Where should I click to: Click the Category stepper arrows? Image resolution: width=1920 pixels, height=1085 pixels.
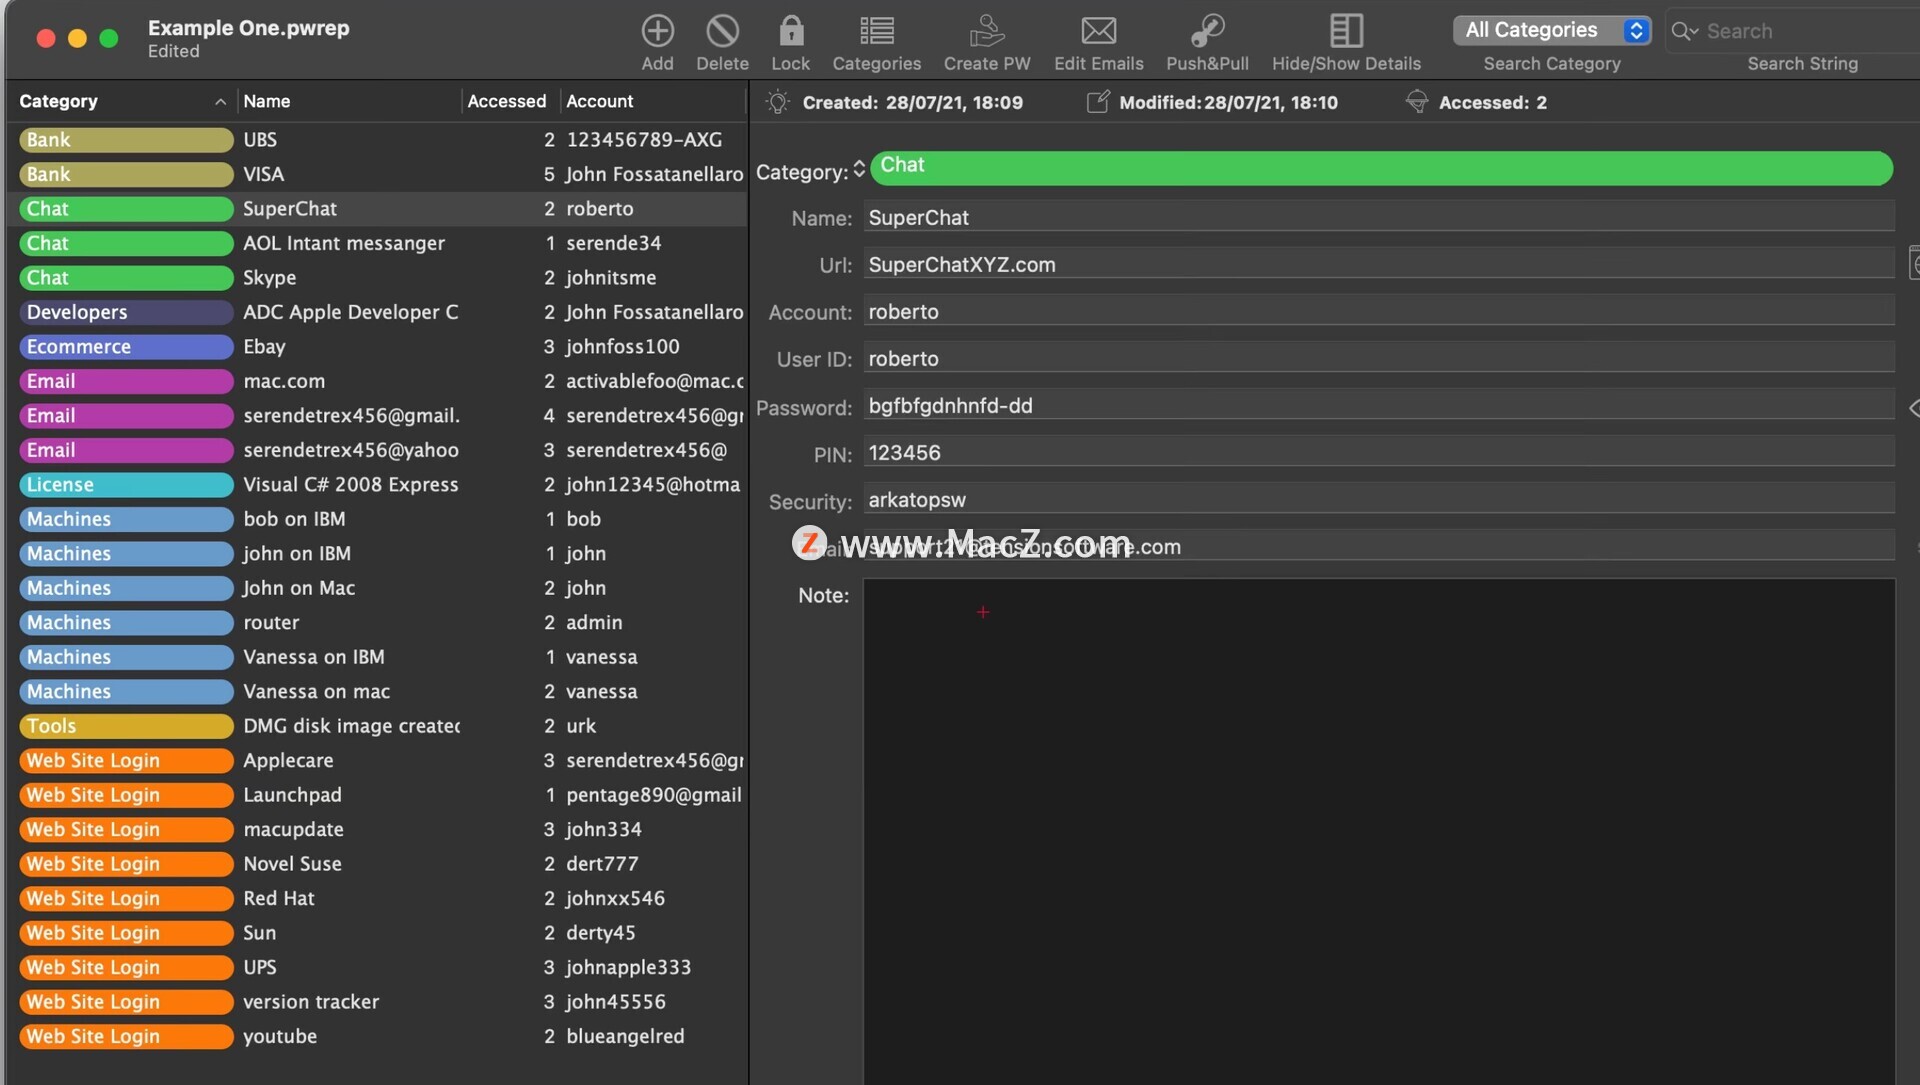coord(859,171)
